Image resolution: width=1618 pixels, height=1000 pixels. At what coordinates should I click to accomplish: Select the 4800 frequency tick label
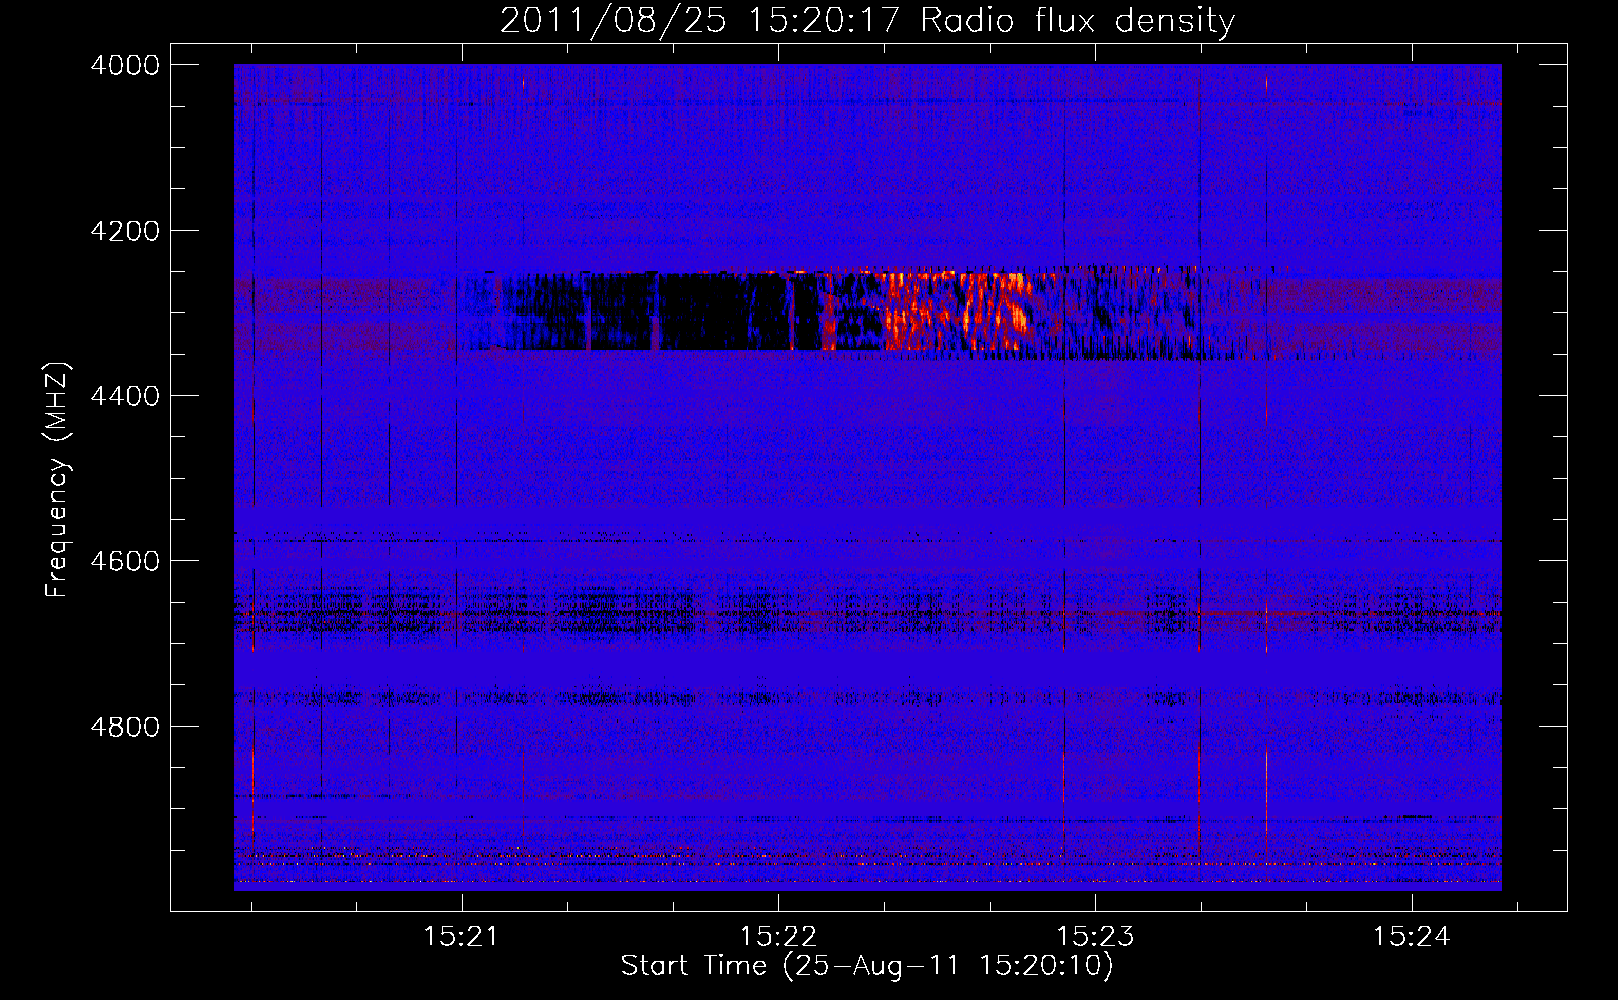tap(125, 726)
